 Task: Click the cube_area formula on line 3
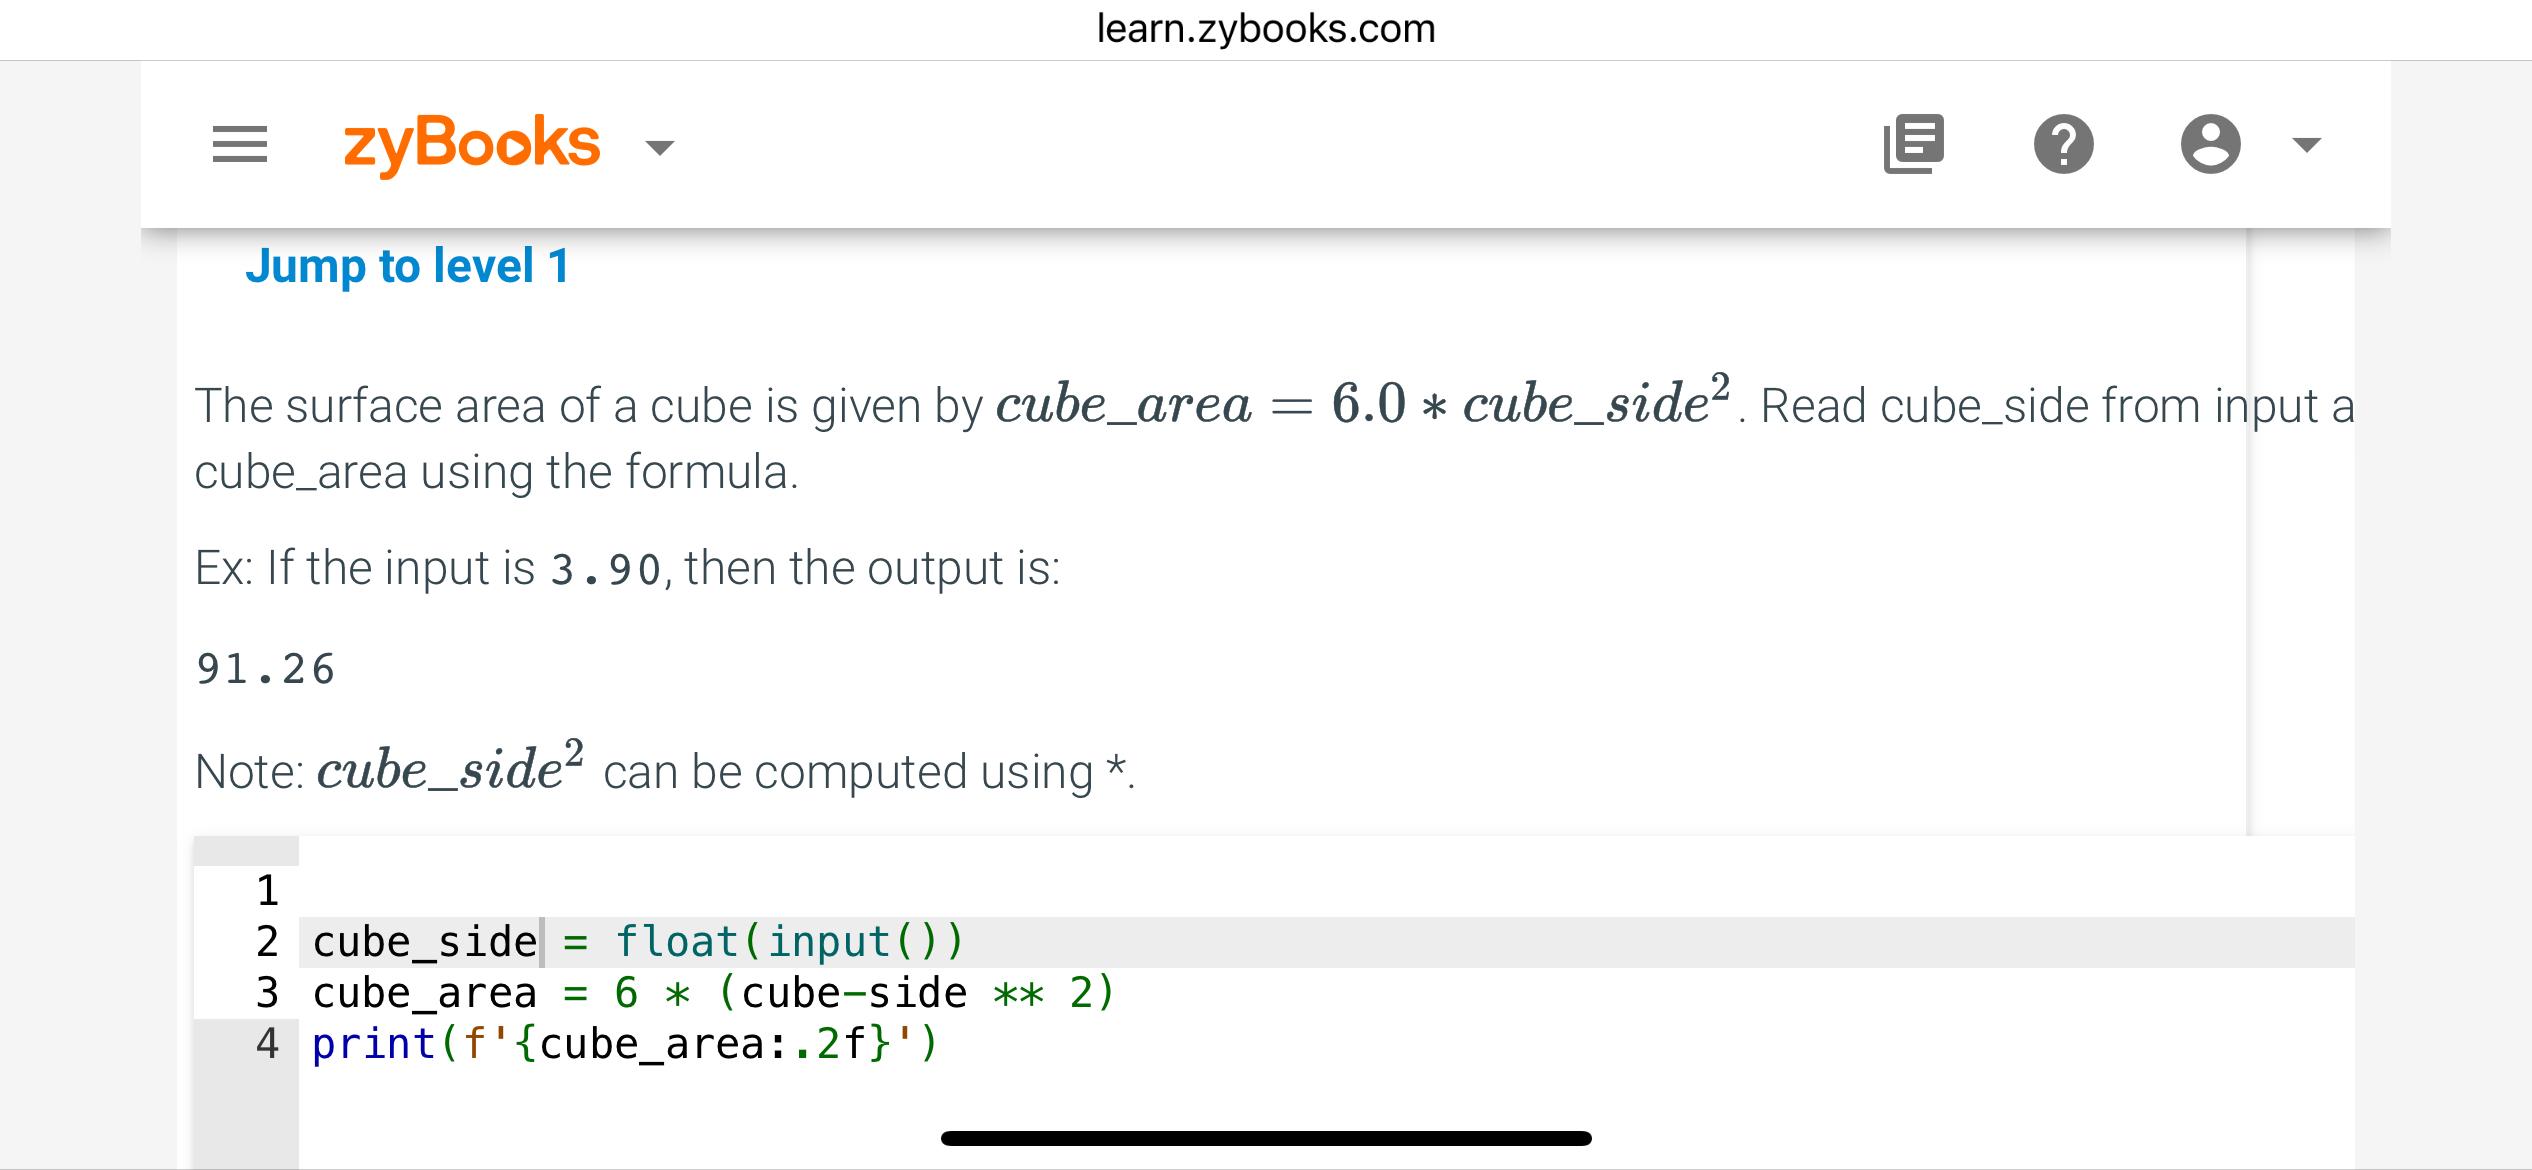pos(714,991)
